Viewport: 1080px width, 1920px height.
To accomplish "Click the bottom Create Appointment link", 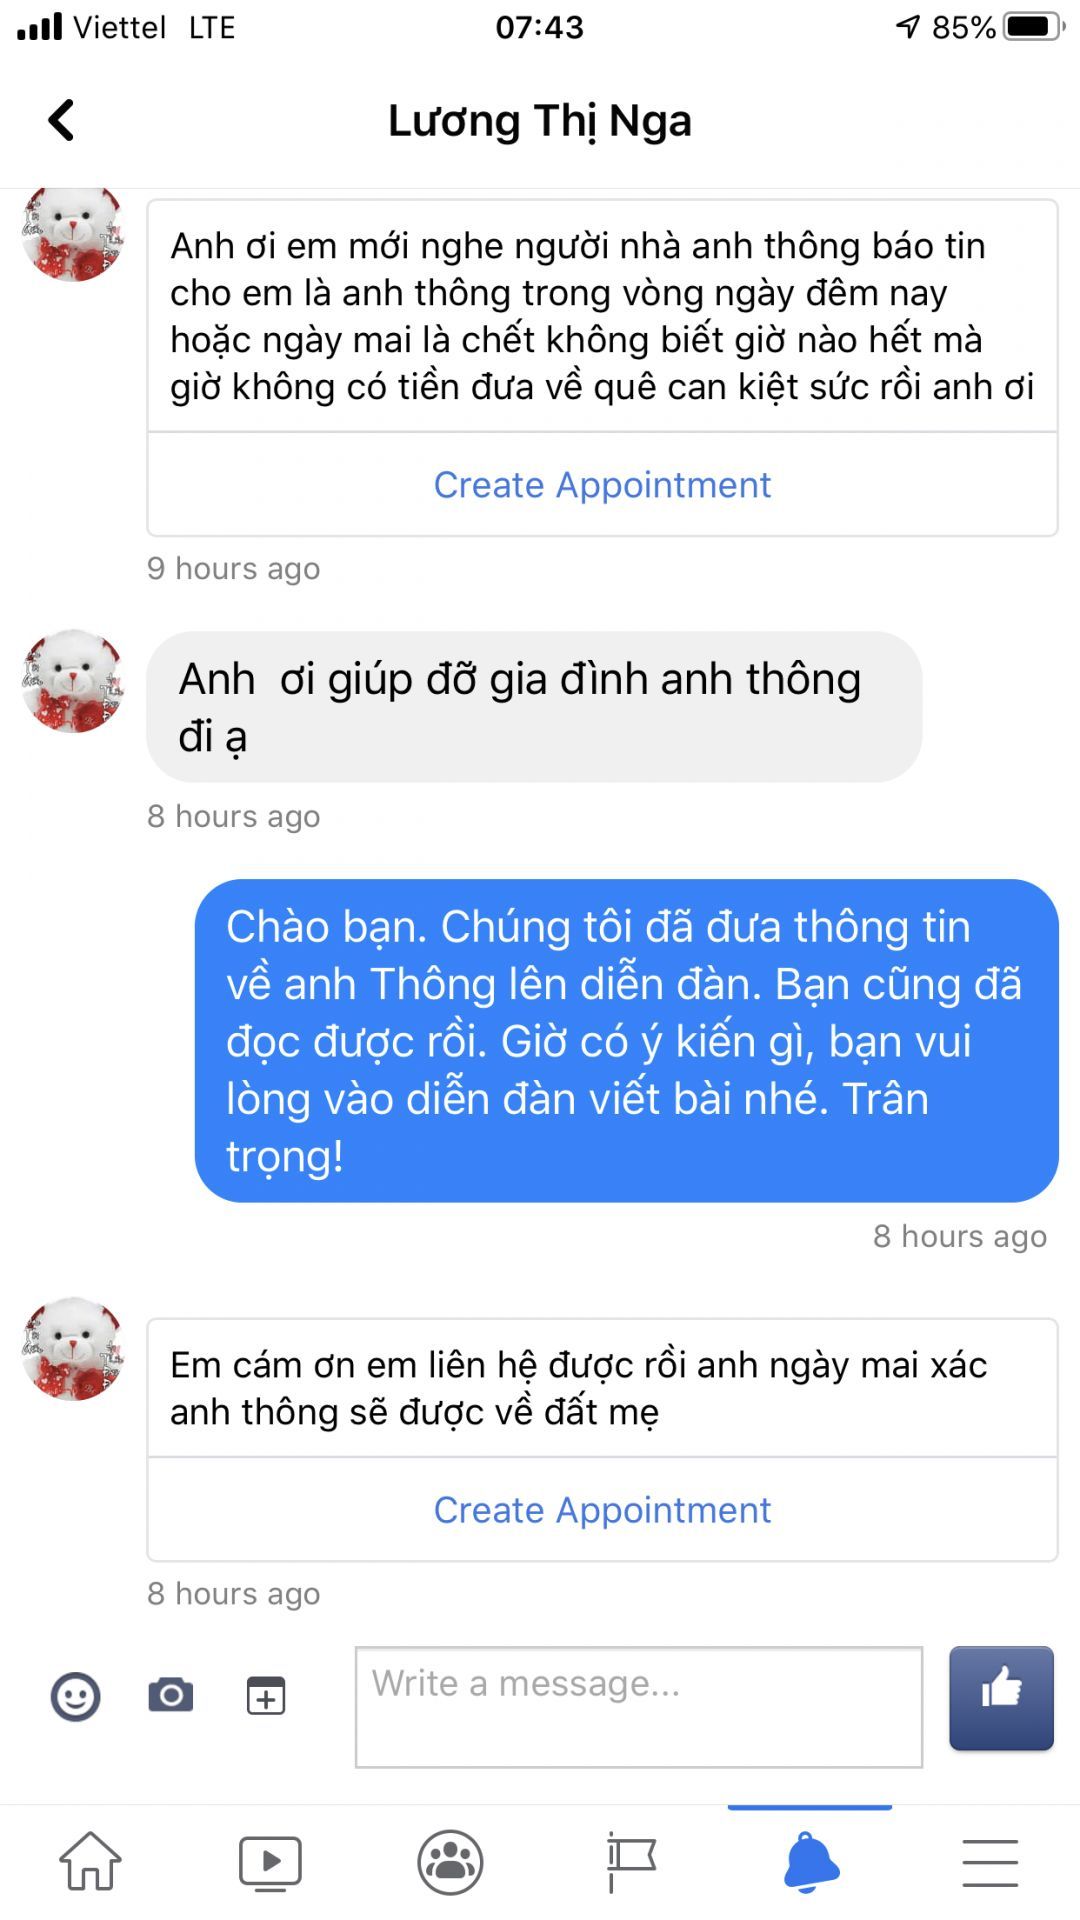I will [602, 1510].
